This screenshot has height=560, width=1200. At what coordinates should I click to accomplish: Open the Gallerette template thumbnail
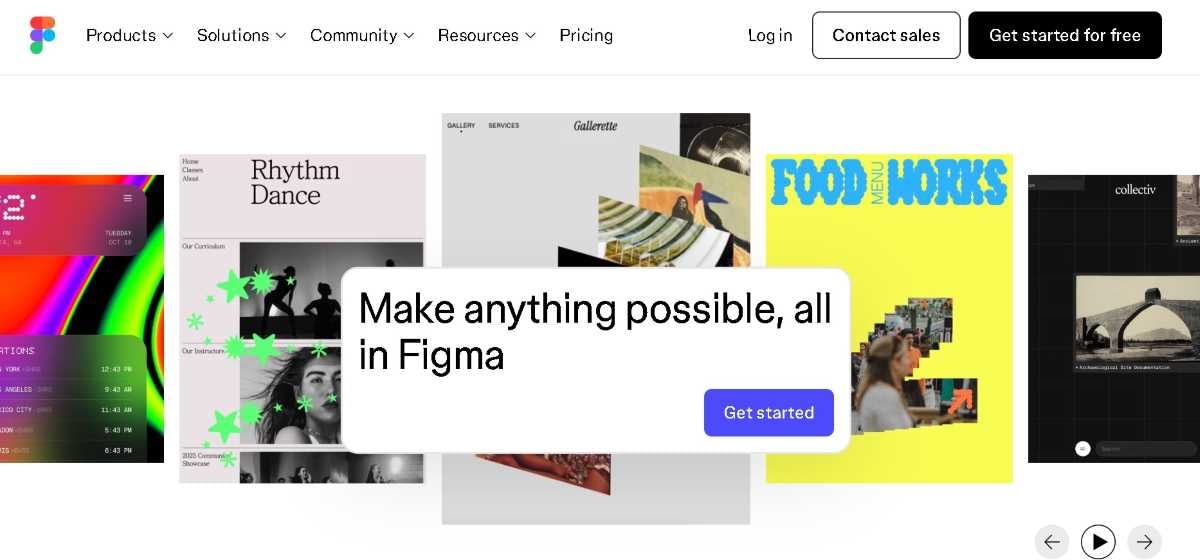(596, 190)
